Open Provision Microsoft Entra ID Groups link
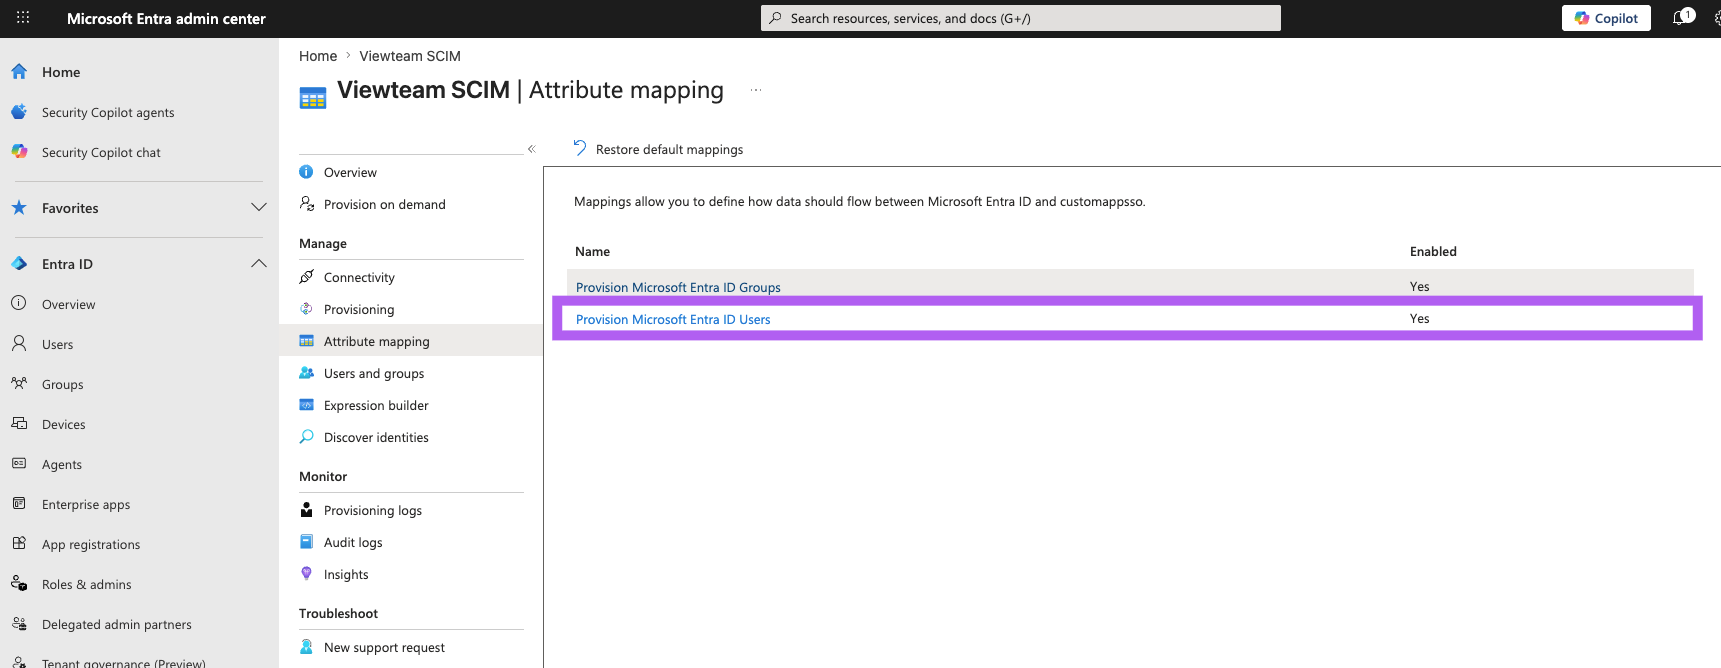 tap(678, 287)
